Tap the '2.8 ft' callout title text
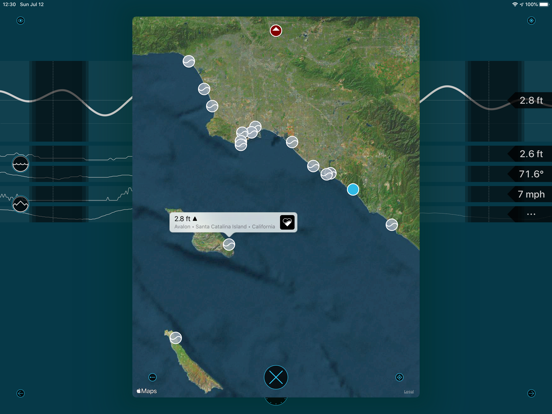552x414 pixels. pos(186,219)
